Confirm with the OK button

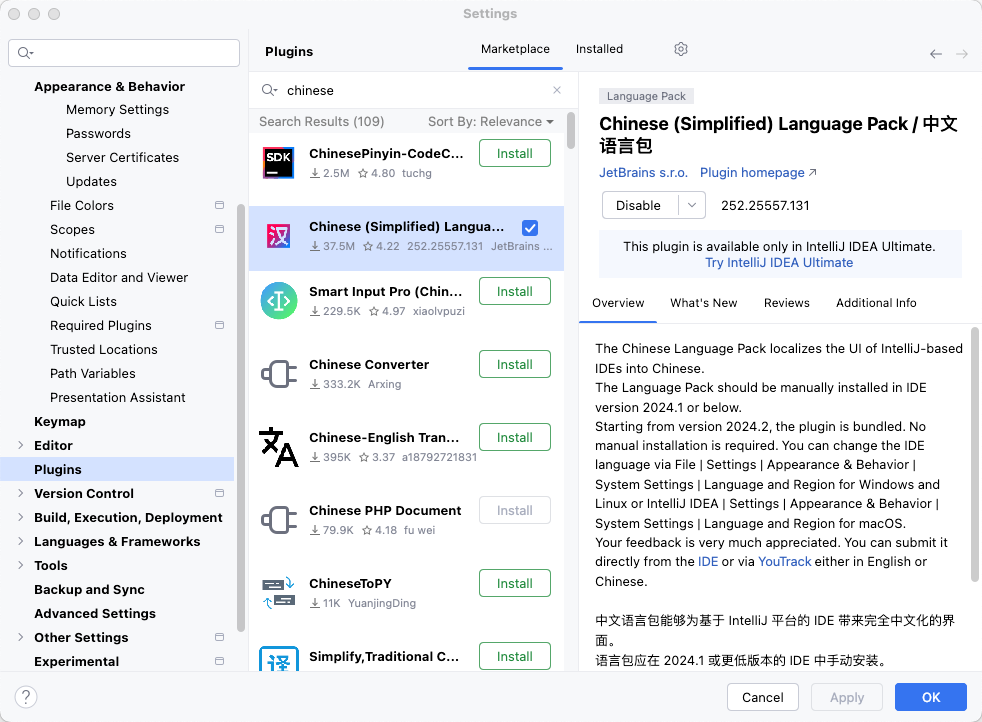(x=931, y=697)
